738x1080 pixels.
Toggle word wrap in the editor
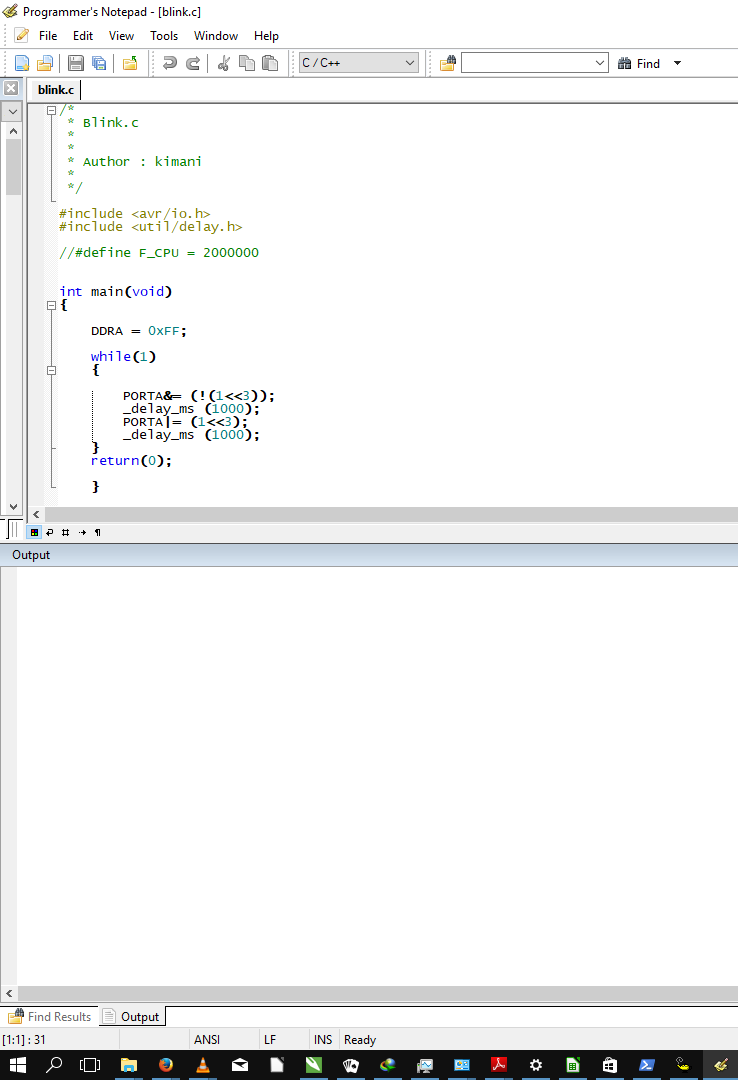click(x=50, y=532)
